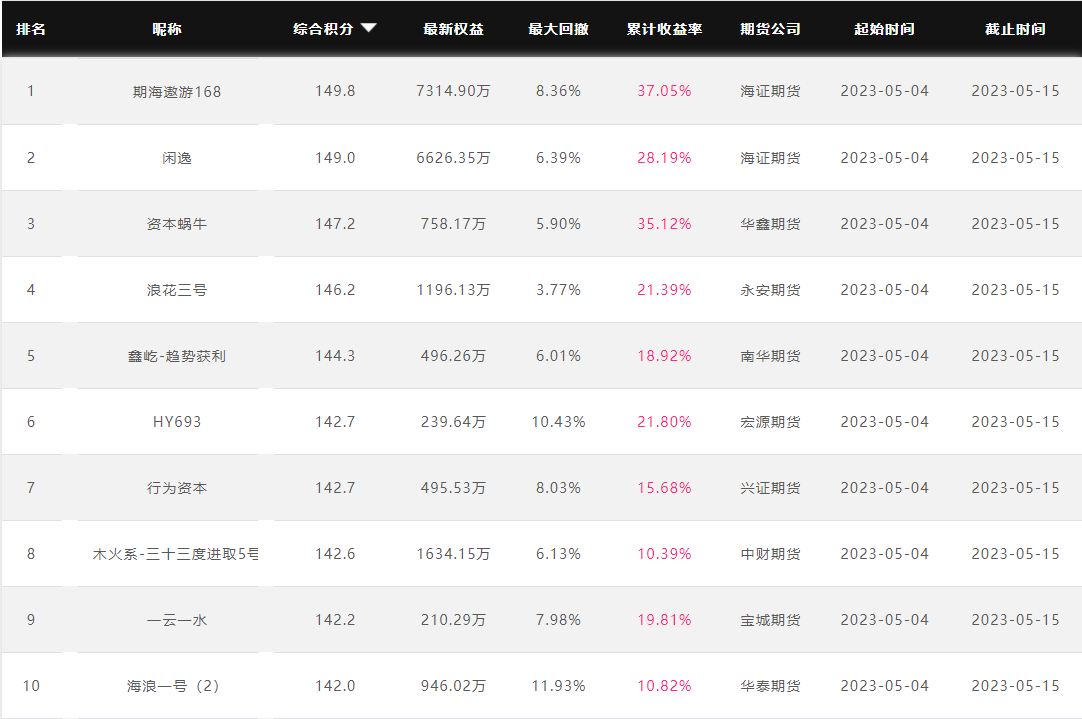This screenshot has width=1082, height=719.
Task: Click futures company 宝城期货
Action: (770, 620)
